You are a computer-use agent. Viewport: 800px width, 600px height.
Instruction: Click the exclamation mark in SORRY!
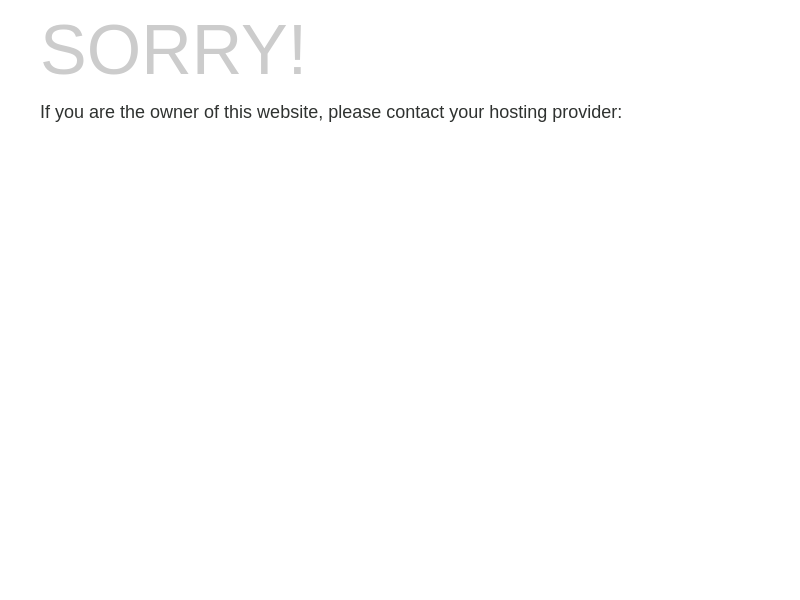click(x=297, y=49)
